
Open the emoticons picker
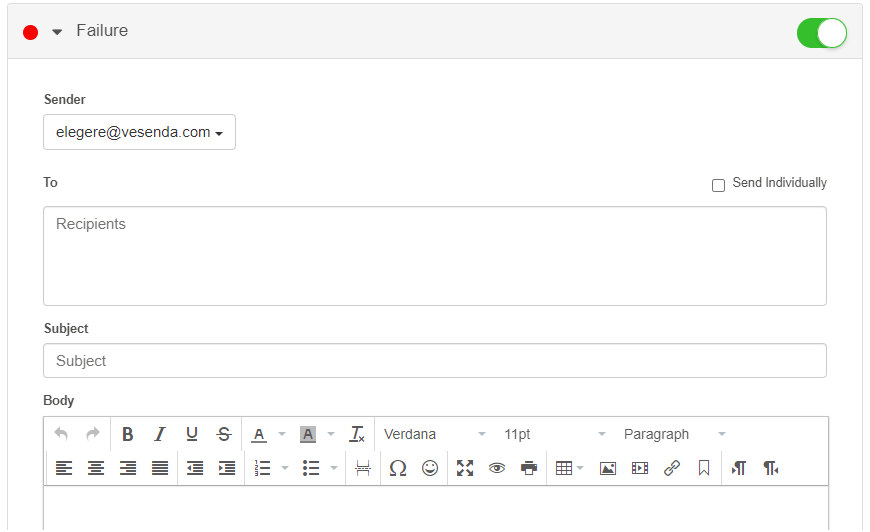pos(430,468)
